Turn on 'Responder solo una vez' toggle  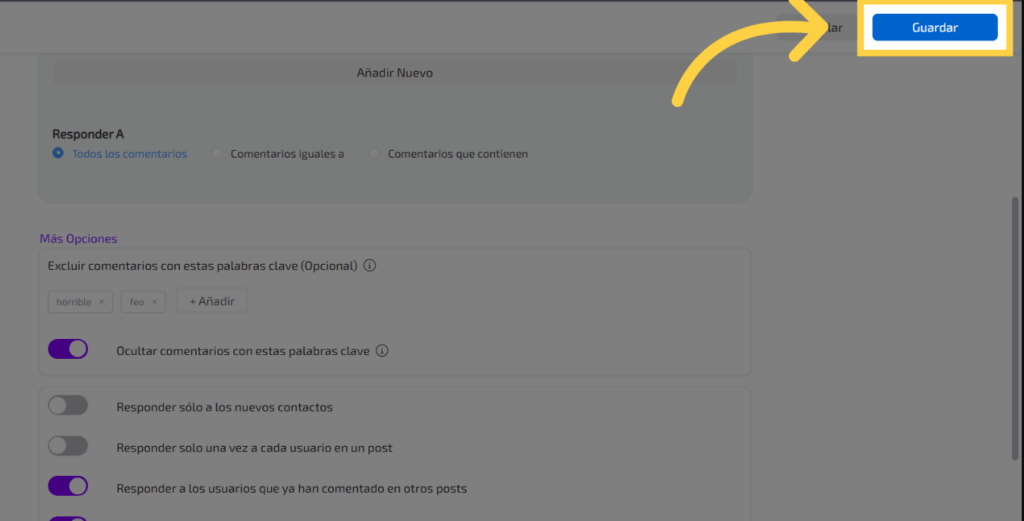coord(68,447)
